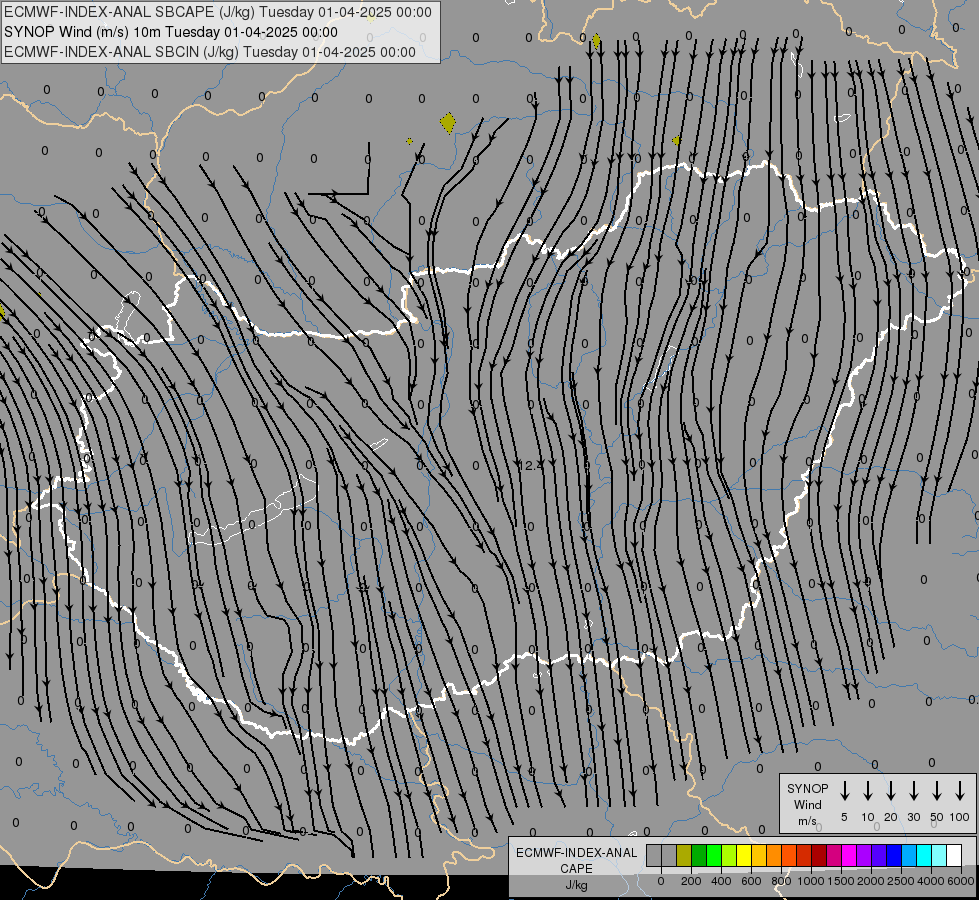Click the 2500 tick label on CAPE scale
The height and width of the screenshot is (900, 979).
(x=900, y=881)
